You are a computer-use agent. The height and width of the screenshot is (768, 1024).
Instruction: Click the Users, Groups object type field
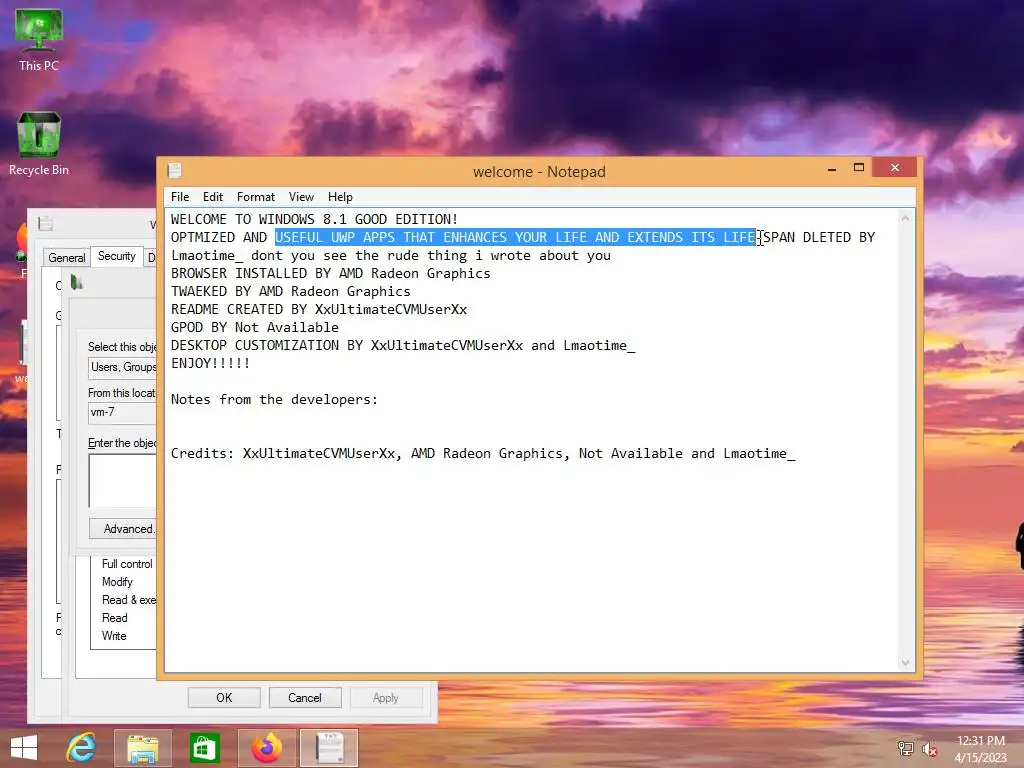pos(123,367)
